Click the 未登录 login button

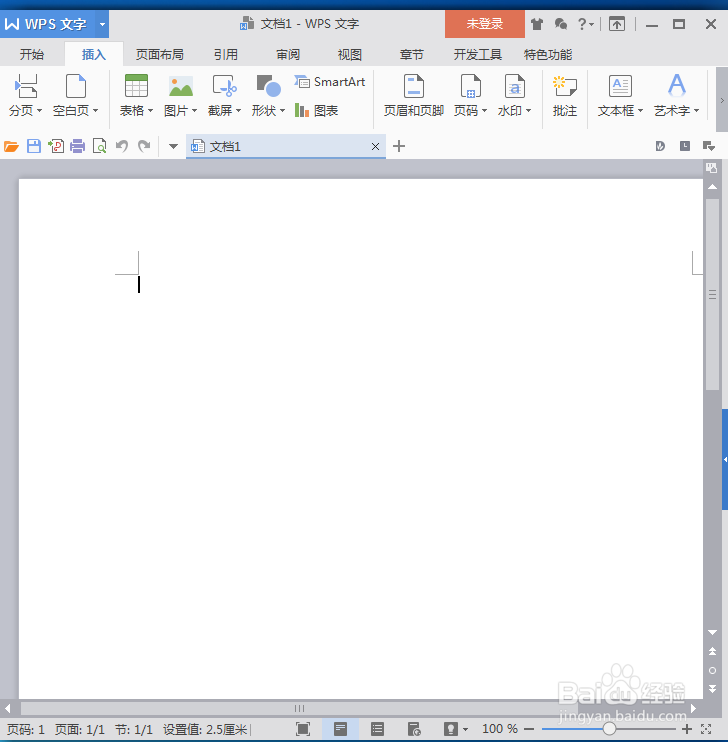(x=485, y=24)
